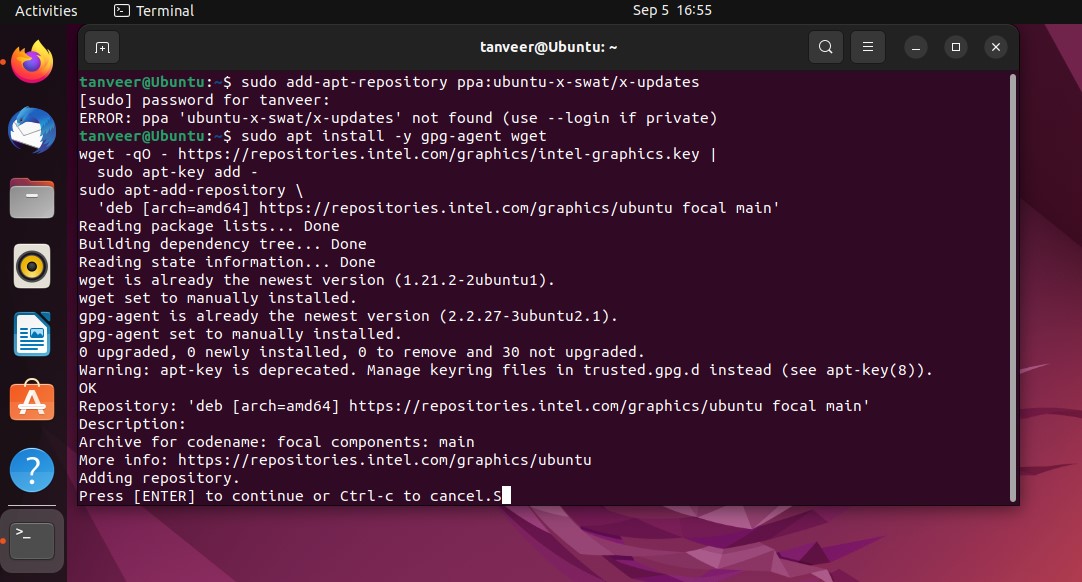Open the Files file manager
The image size is (1082, 582).
coord(31,198)
